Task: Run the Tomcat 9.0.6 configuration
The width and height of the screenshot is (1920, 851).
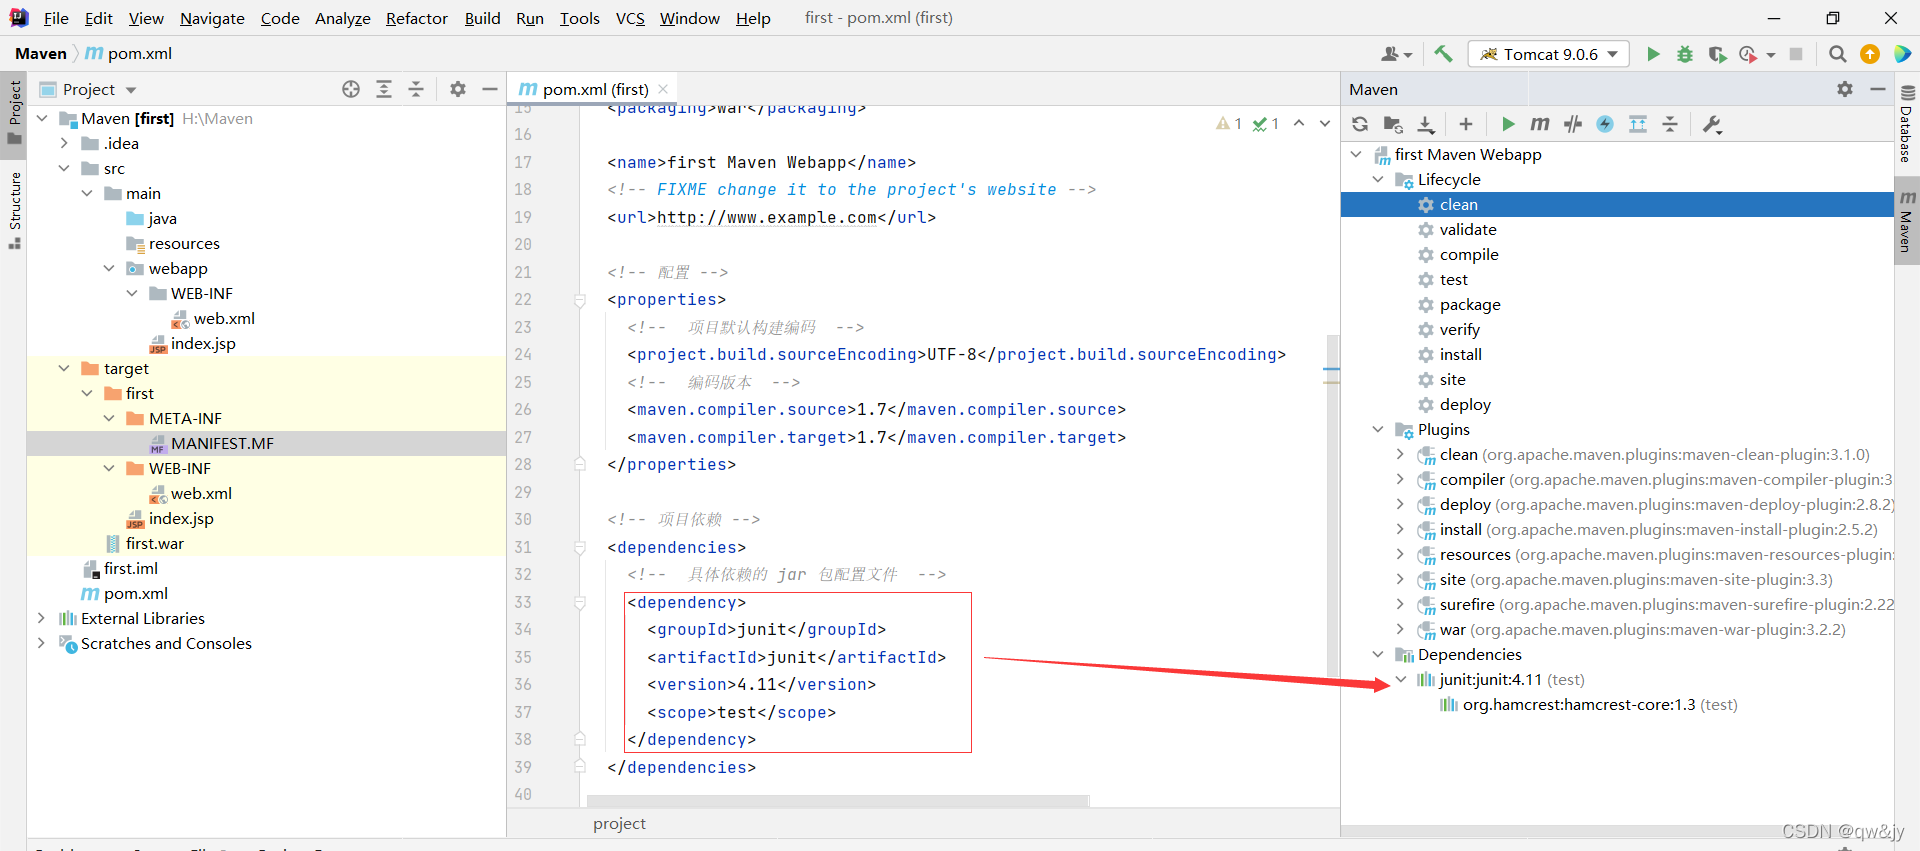Action: point(1653,54)
